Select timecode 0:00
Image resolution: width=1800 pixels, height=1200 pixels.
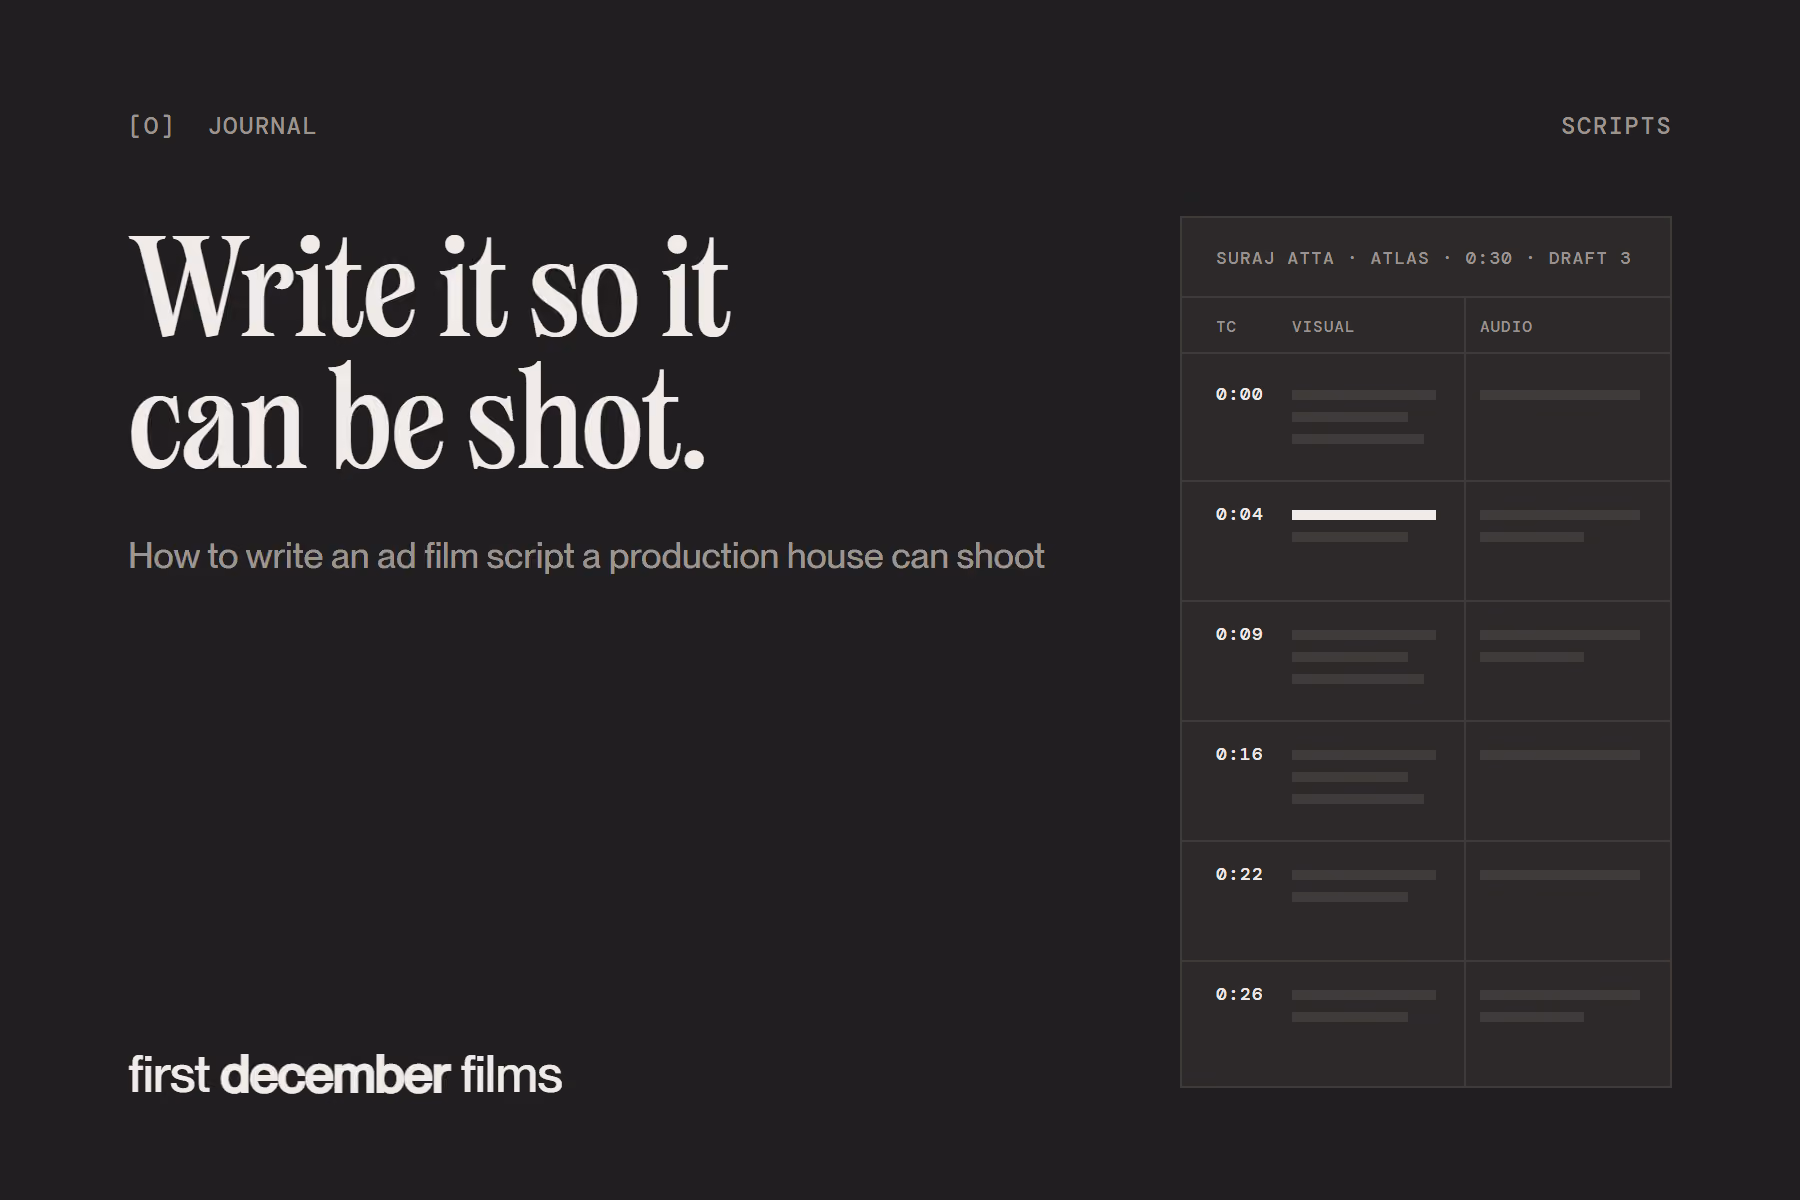[x=1239, y=395]
